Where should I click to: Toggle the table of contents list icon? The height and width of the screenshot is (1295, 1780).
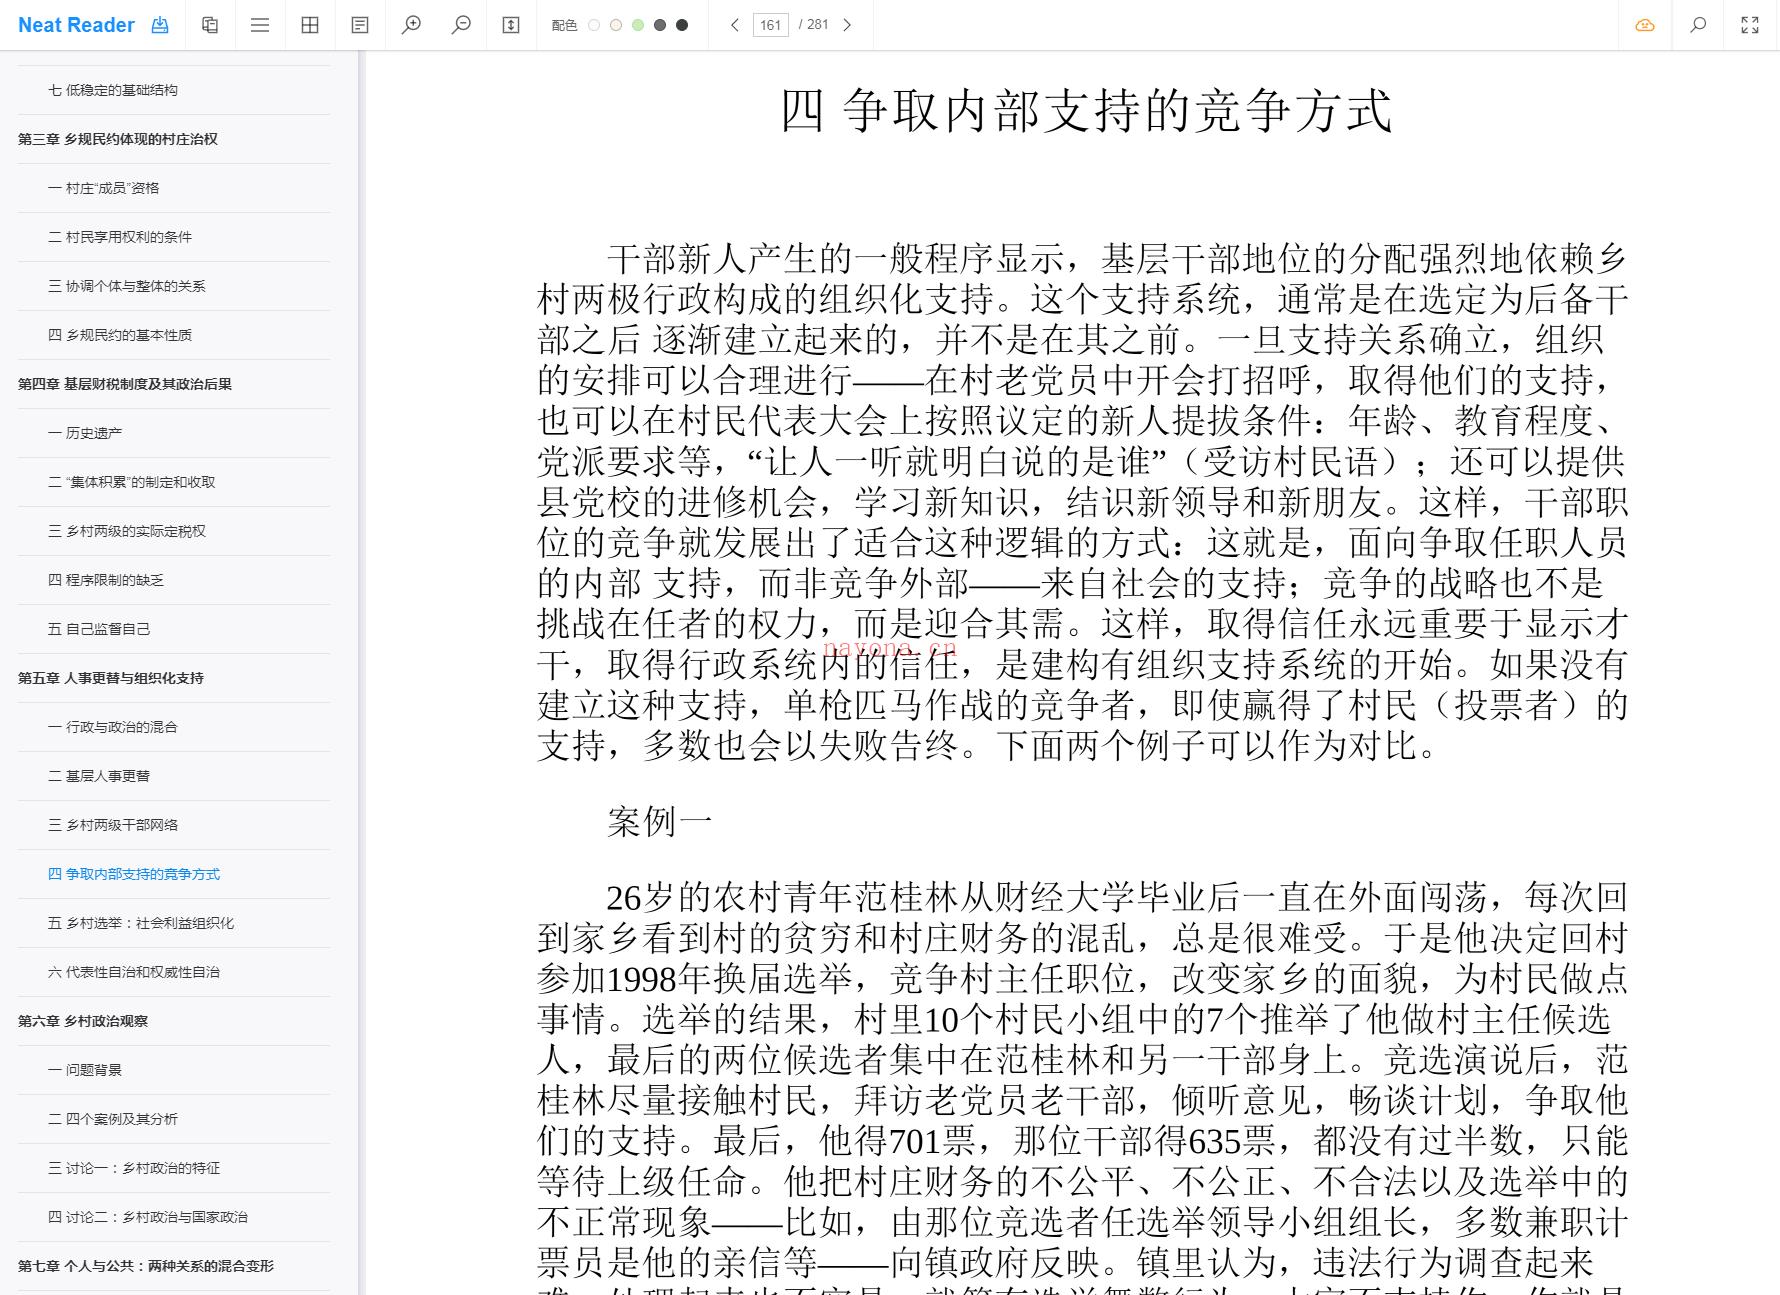260,25
